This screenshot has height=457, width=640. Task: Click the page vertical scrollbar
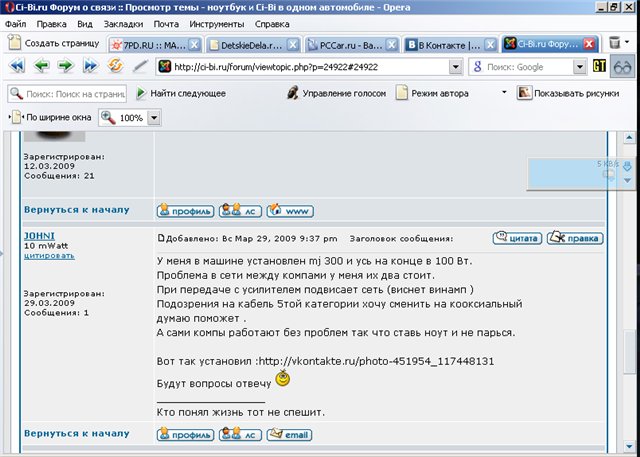[x=632, y=300]
